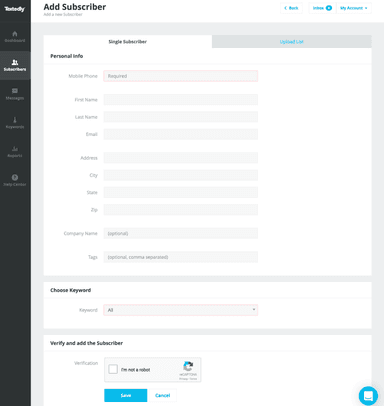The image size is (384, 406).
Task: Expand the My Account menu
Action: coord(354,8)
